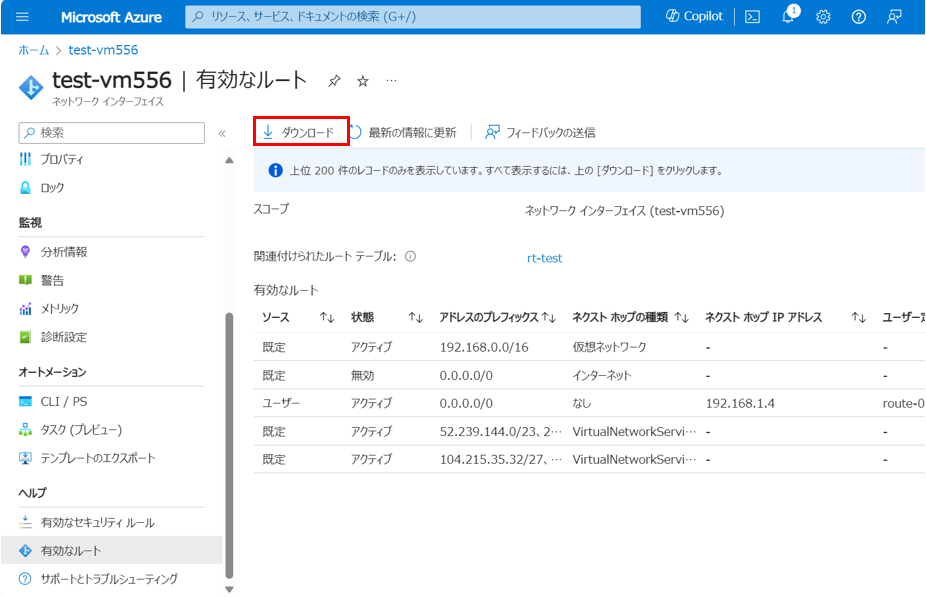The height and width of the screenshot is (597, 926).
Task: Open the portal hamburger menu
Action: point(22,17)
